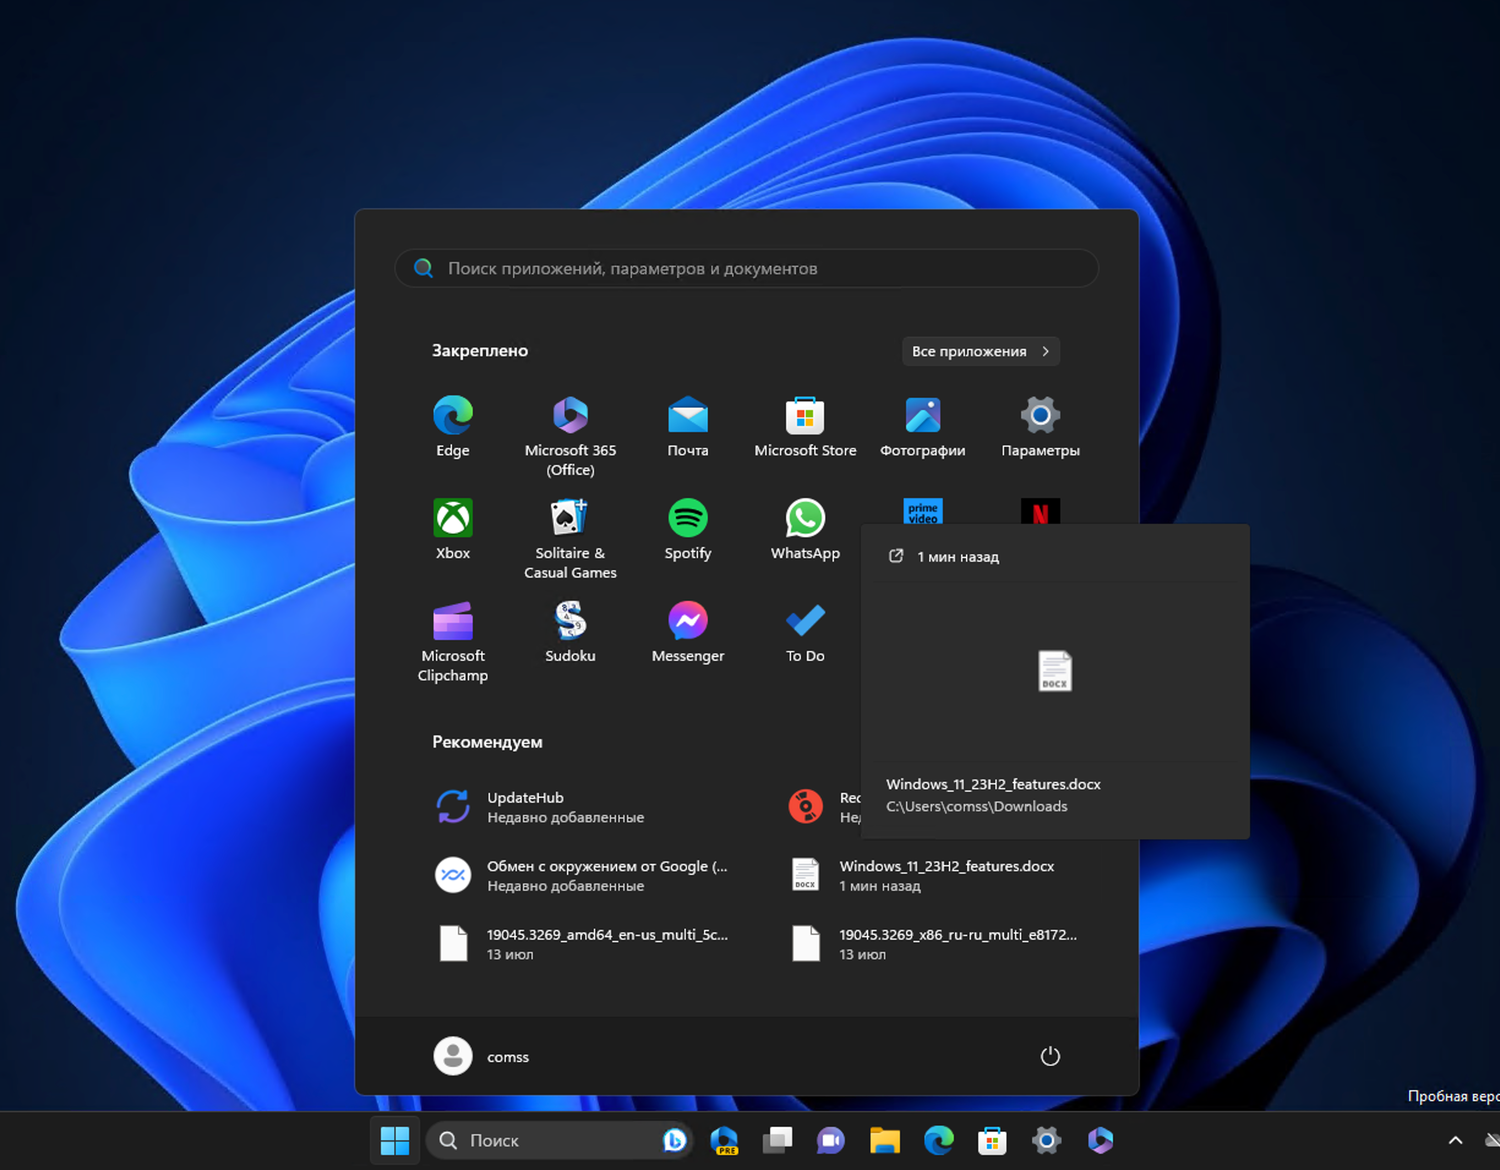Open Edge from the taskbar
The image size is (1500, 1170).
(938, 1140)
